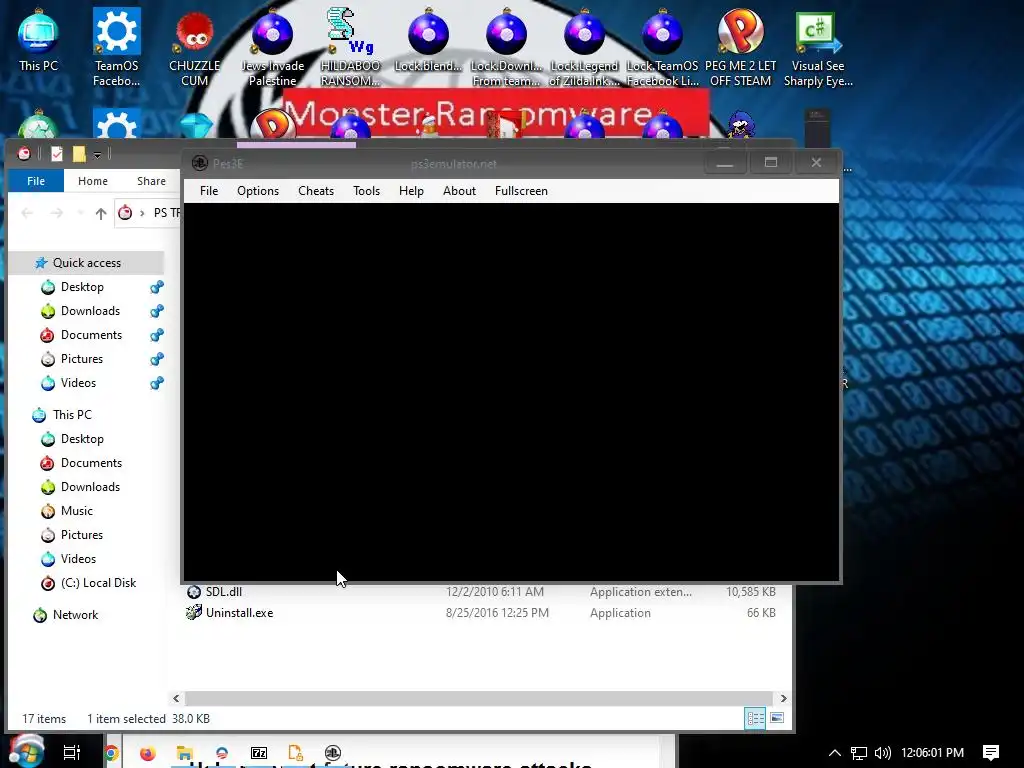This screenshot has height=768, width=1024.
Task: Open the Tools menu in the emulator
Action: pyautogui.click(x=366, y=191)
